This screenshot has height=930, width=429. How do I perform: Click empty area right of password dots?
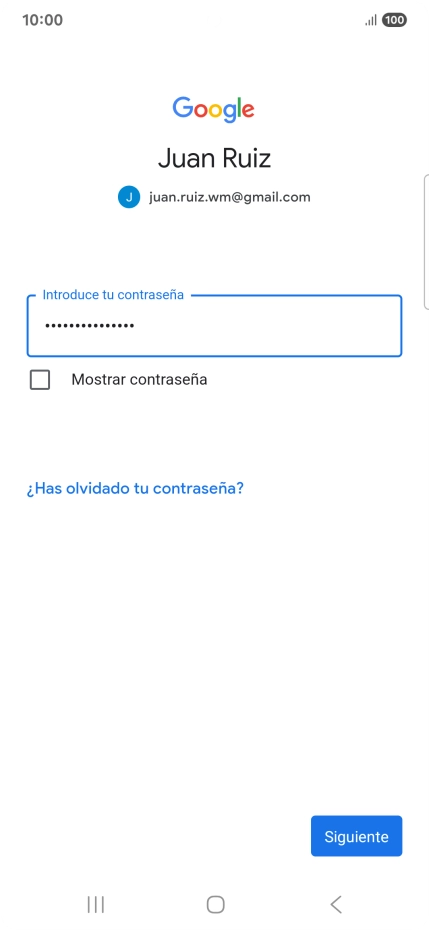coord(267,326)
